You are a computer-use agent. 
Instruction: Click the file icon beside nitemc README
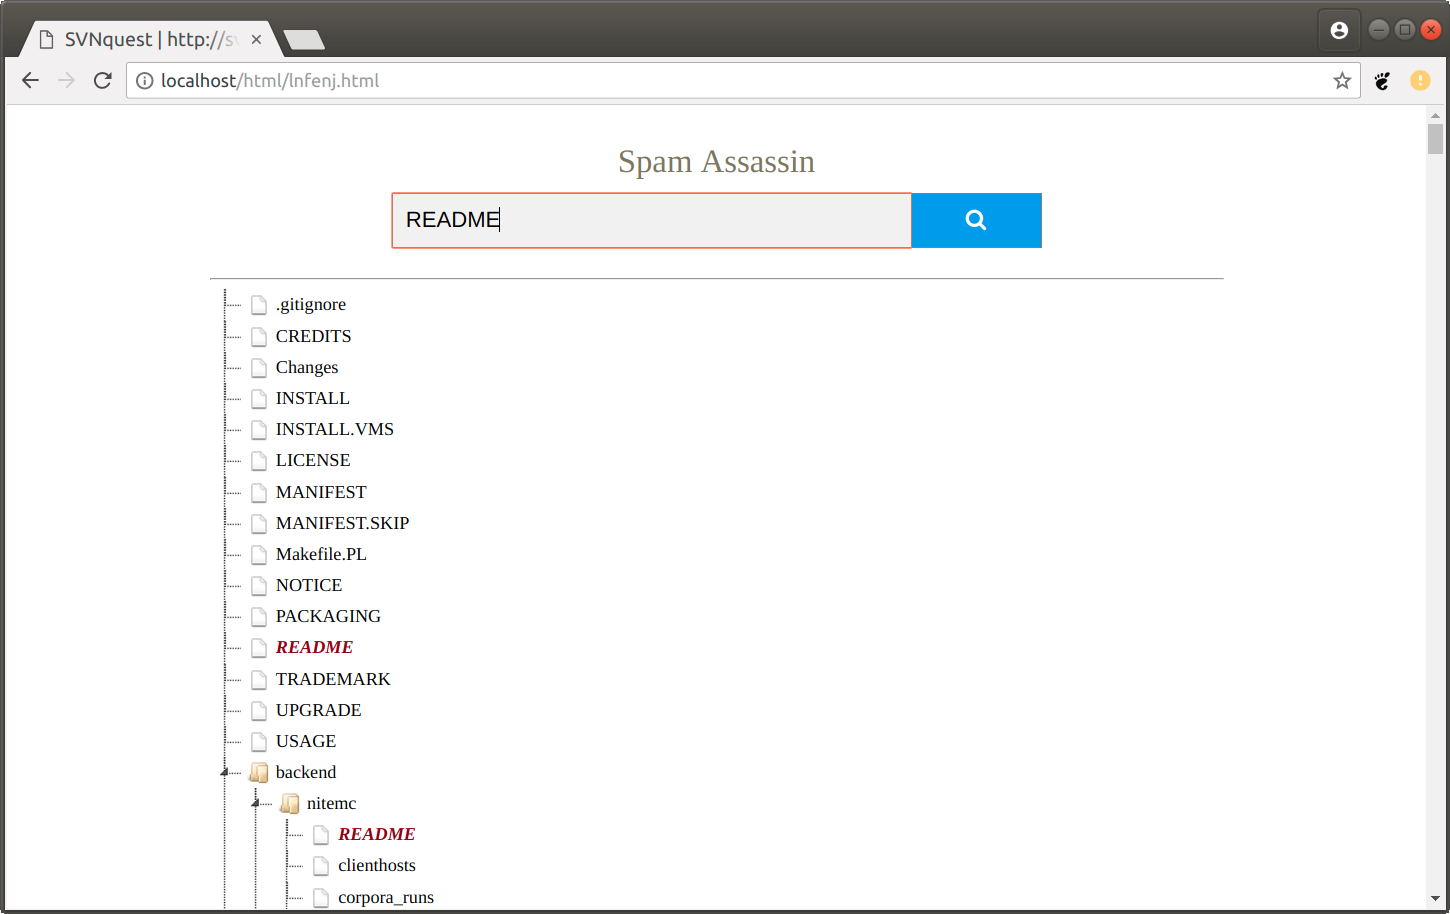[x=321, y=834]
